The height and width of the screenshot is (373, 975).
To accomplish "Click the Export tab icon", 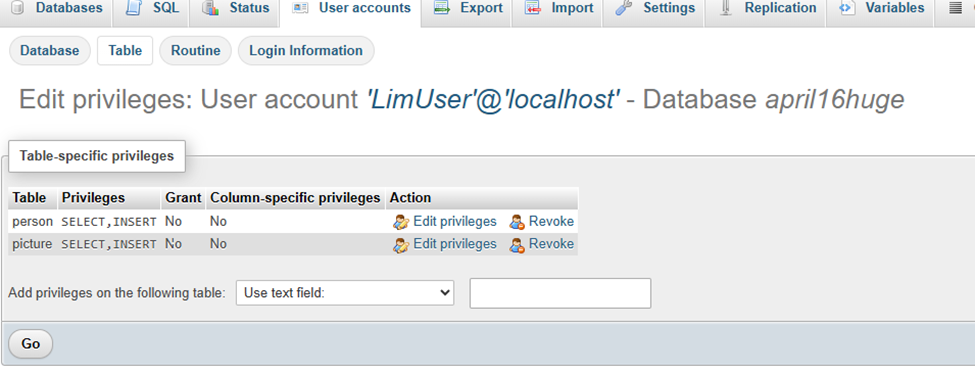I will (441, 9).
